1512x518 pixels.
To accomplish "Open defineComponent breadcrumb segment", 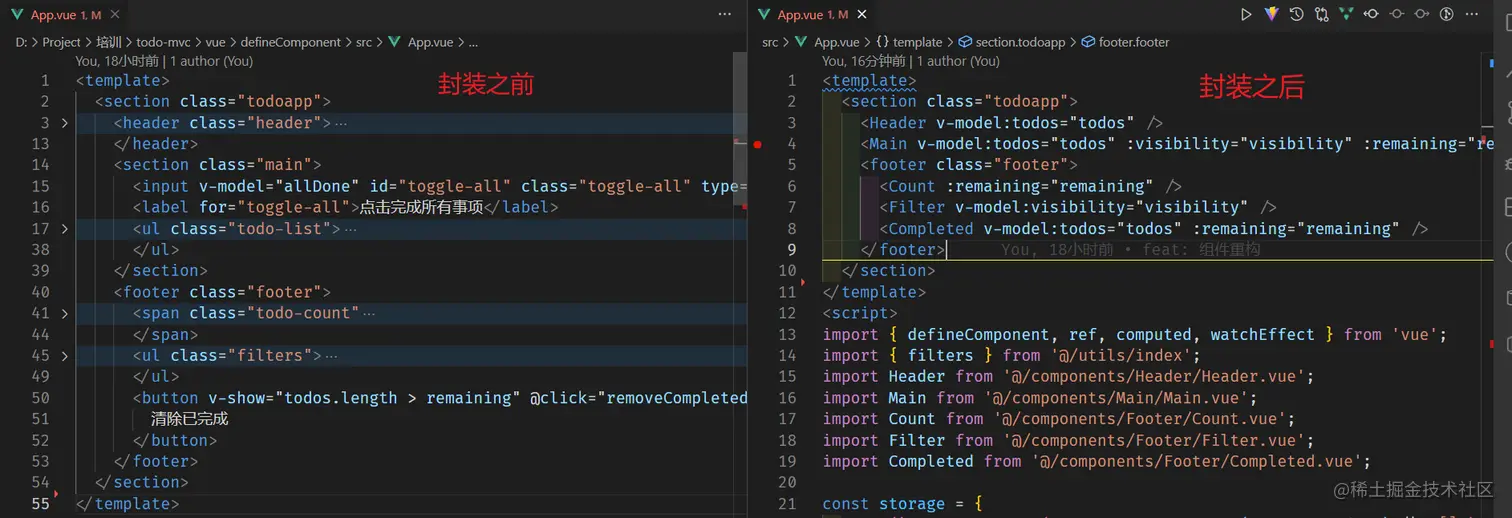I will 291,42.
